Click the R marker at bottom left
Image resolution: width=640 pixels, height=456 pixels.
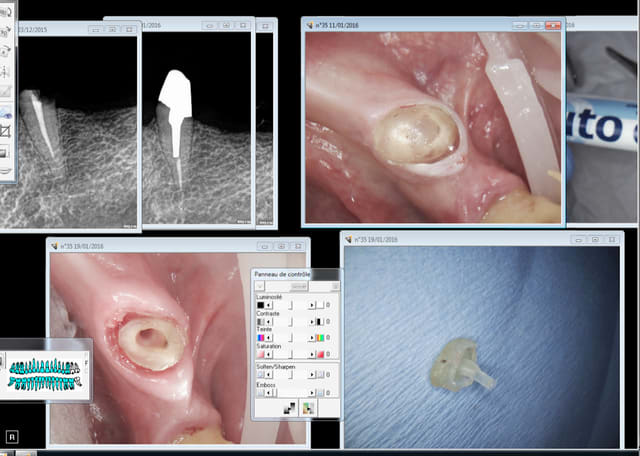(10, 436)
